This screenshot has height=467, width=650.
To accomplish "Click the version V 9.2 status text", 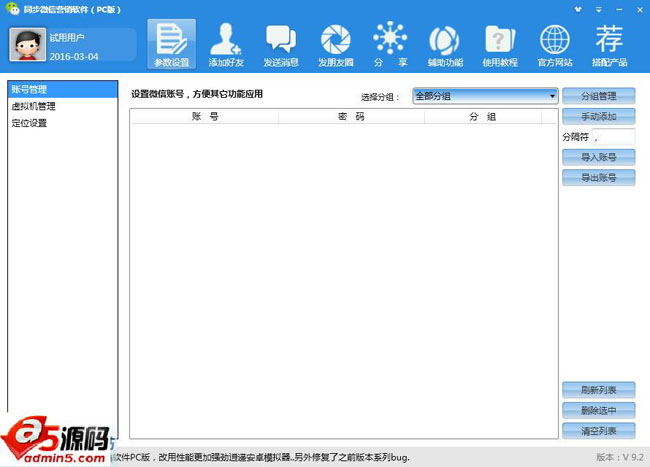I will [x=620, y=457].
